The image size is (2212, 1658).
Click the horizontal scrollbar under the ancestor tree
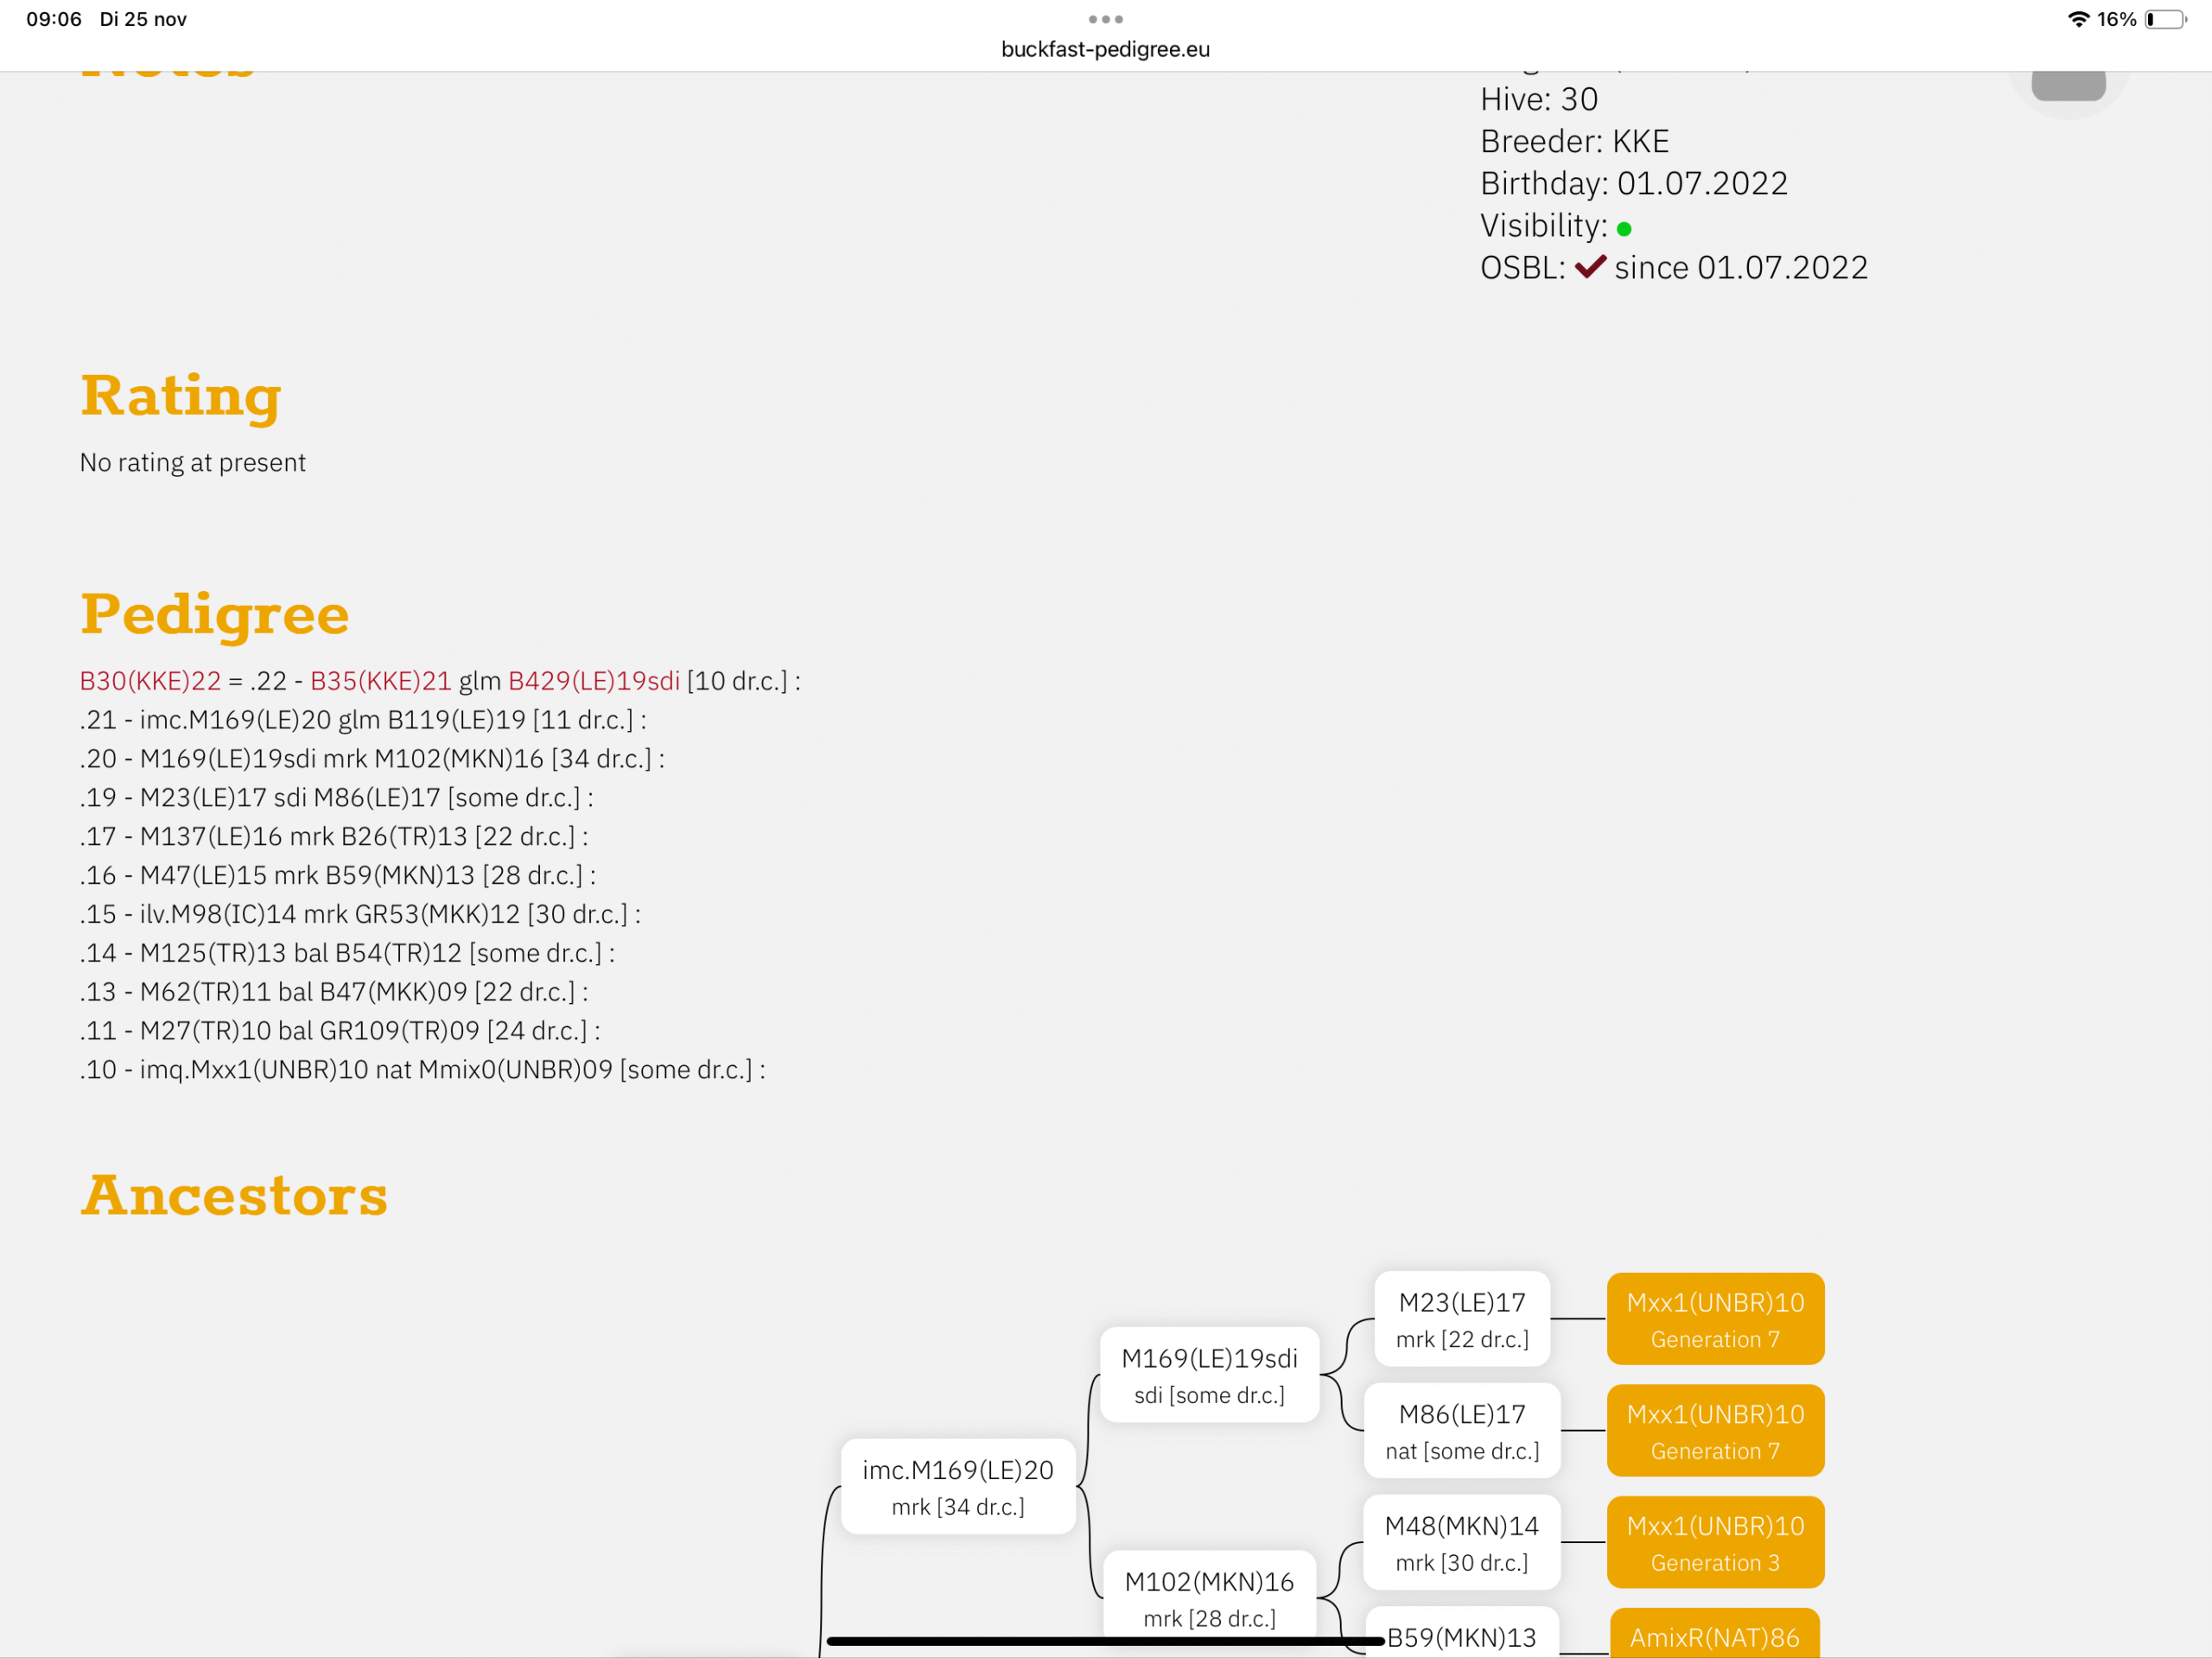point(1100,1640)
